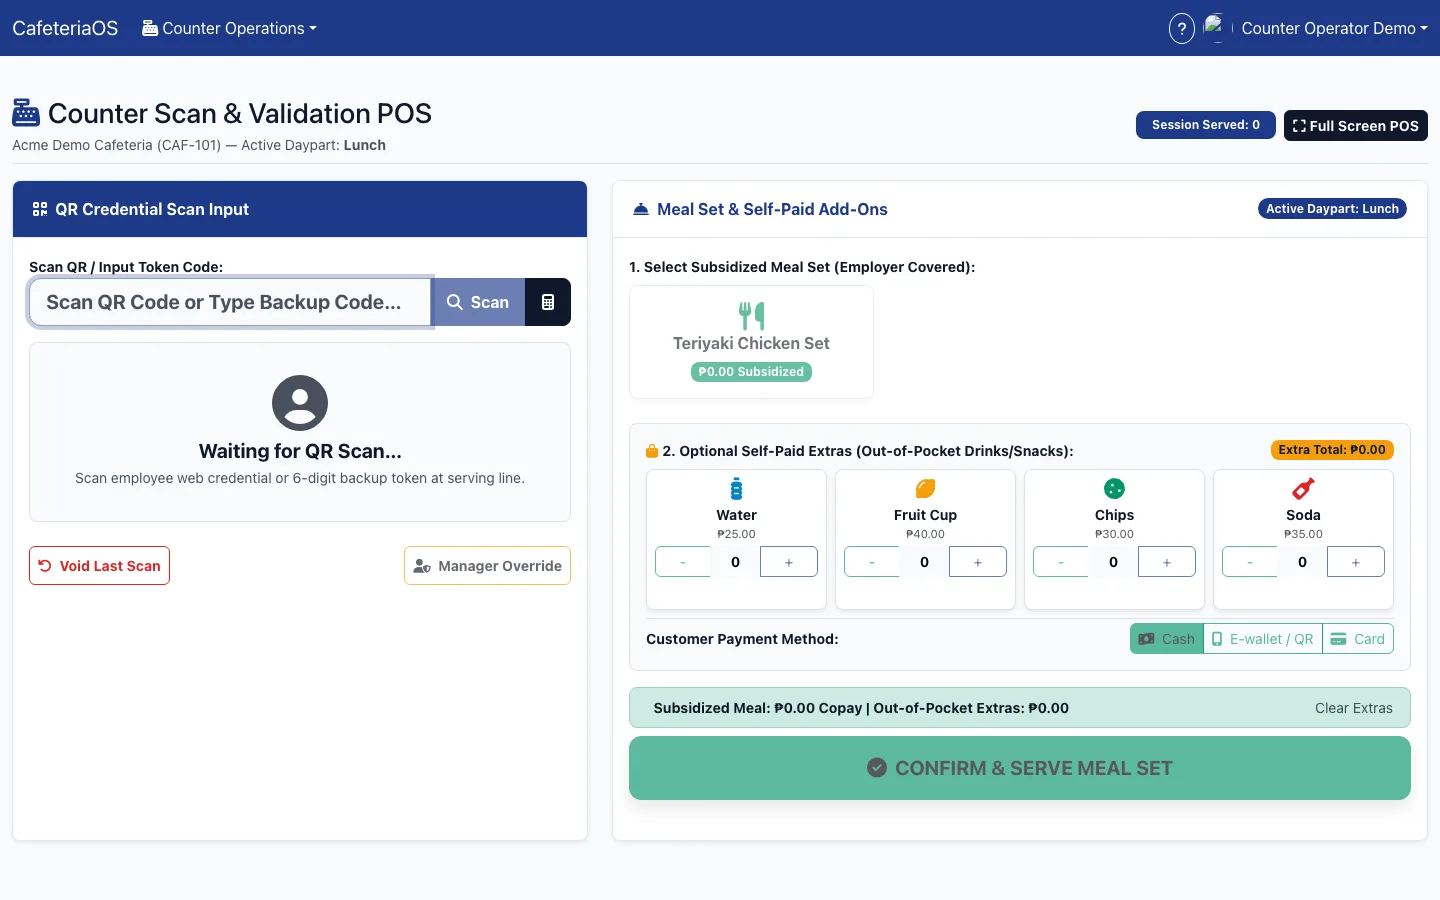
Task: Click the ₱0.00 Subsidized badge
Action: pos(751,372)
